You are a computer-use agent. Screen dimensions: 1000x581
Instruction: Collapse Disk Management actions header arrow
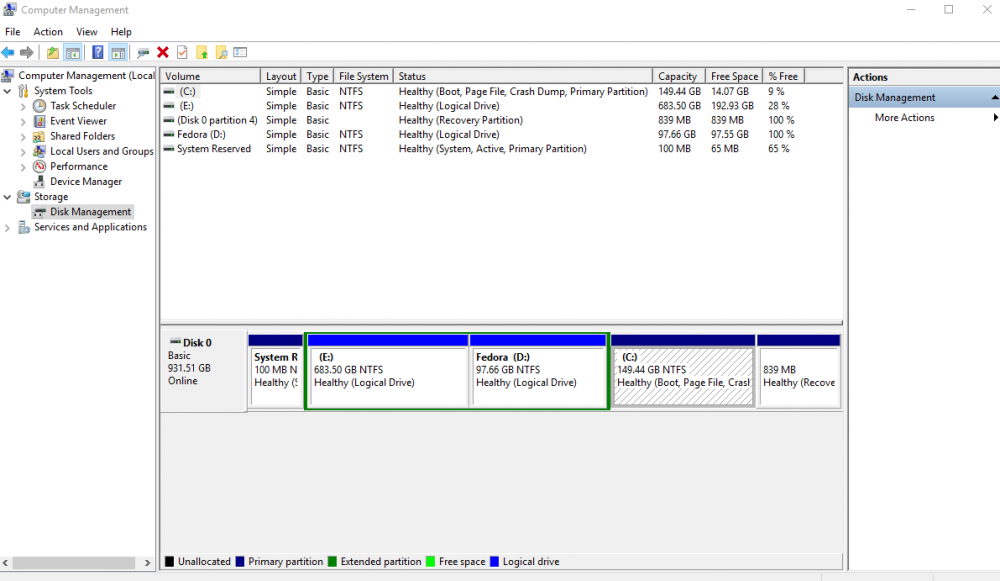pos(994,98)
